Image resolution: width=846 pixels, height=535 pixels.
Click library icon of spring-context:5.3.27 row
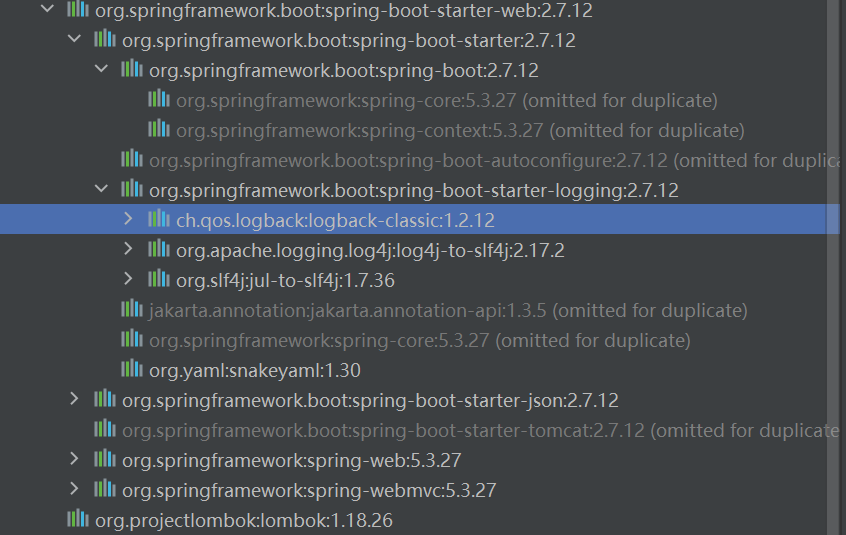159,128
